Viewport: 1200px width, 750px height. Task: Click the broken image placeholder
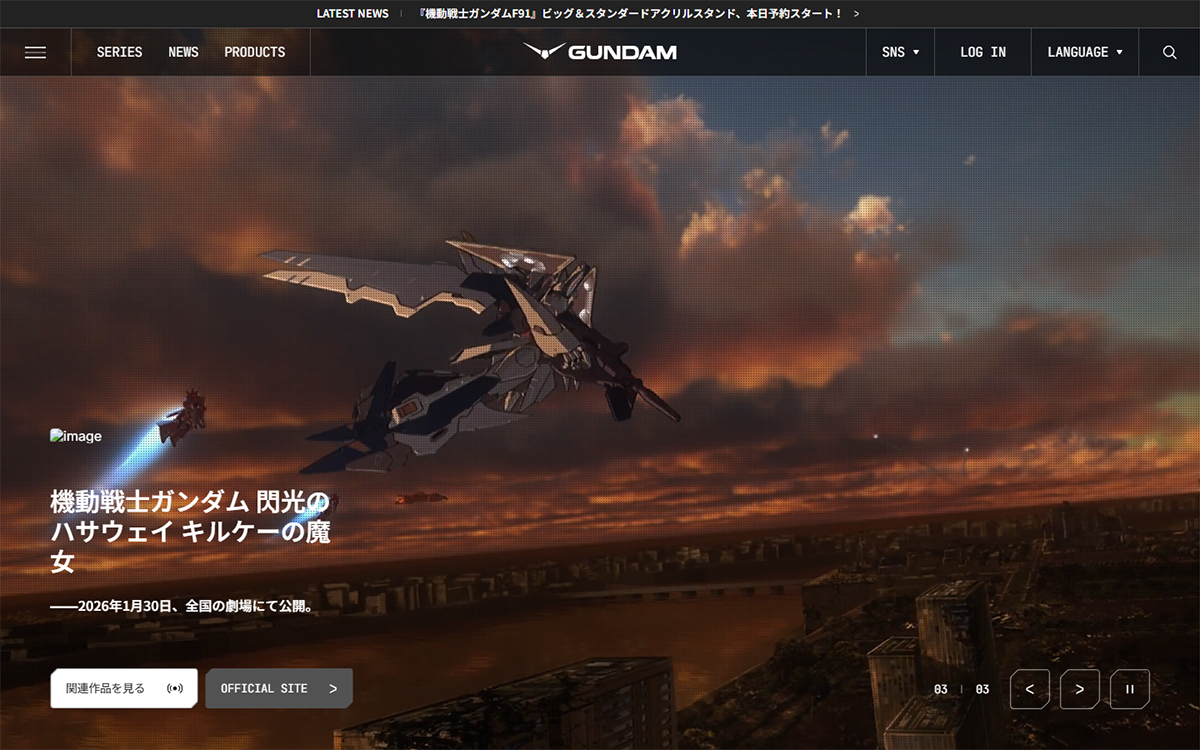pyautogui.click(x=76, y=436)
